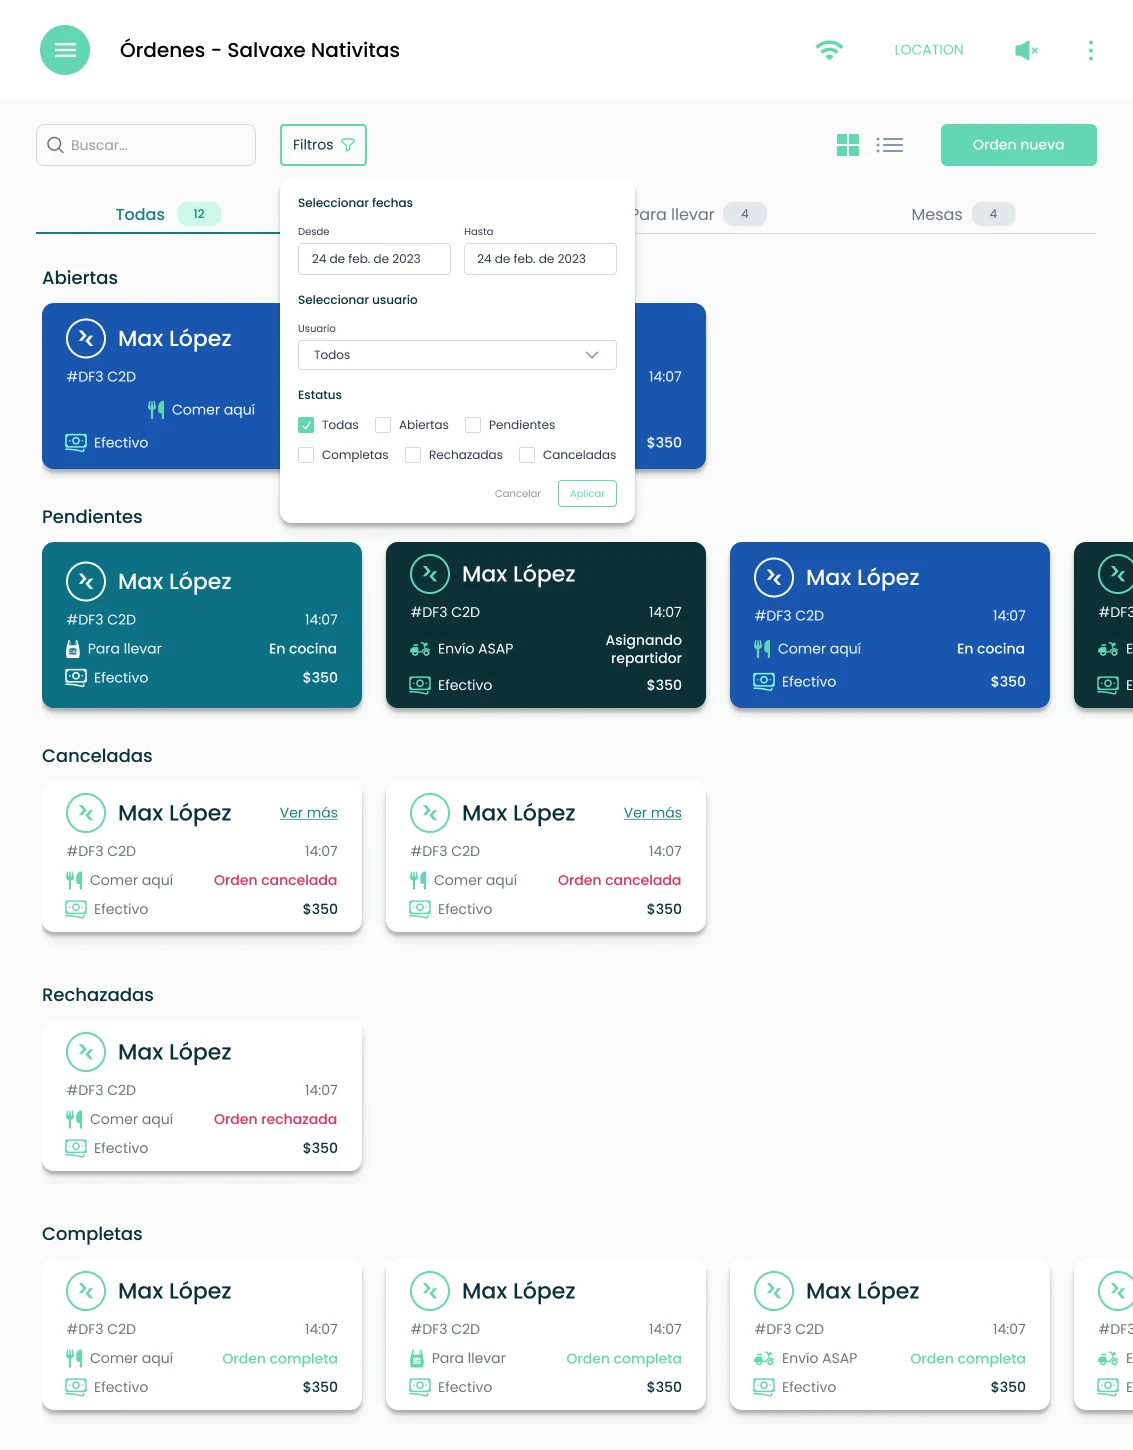Open the Usuario Todos dropdown
The width and height of the screenshot is (1133, 1450).
pos(457,355)
